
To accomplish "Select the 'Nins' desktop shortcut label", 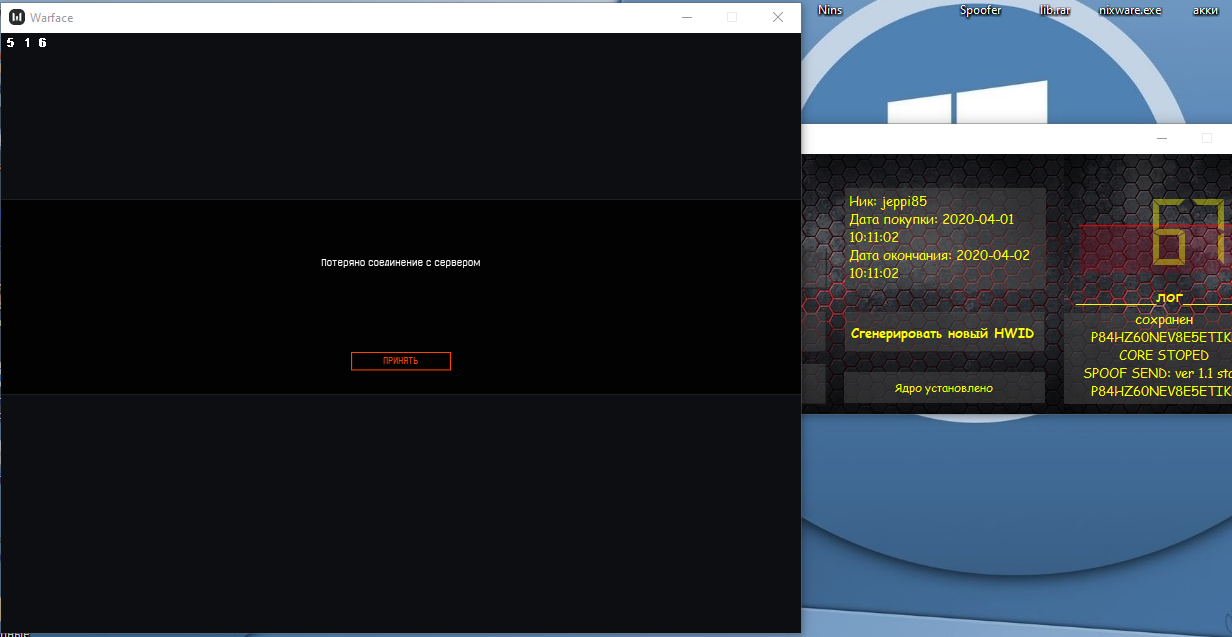I will pos(830,10).
